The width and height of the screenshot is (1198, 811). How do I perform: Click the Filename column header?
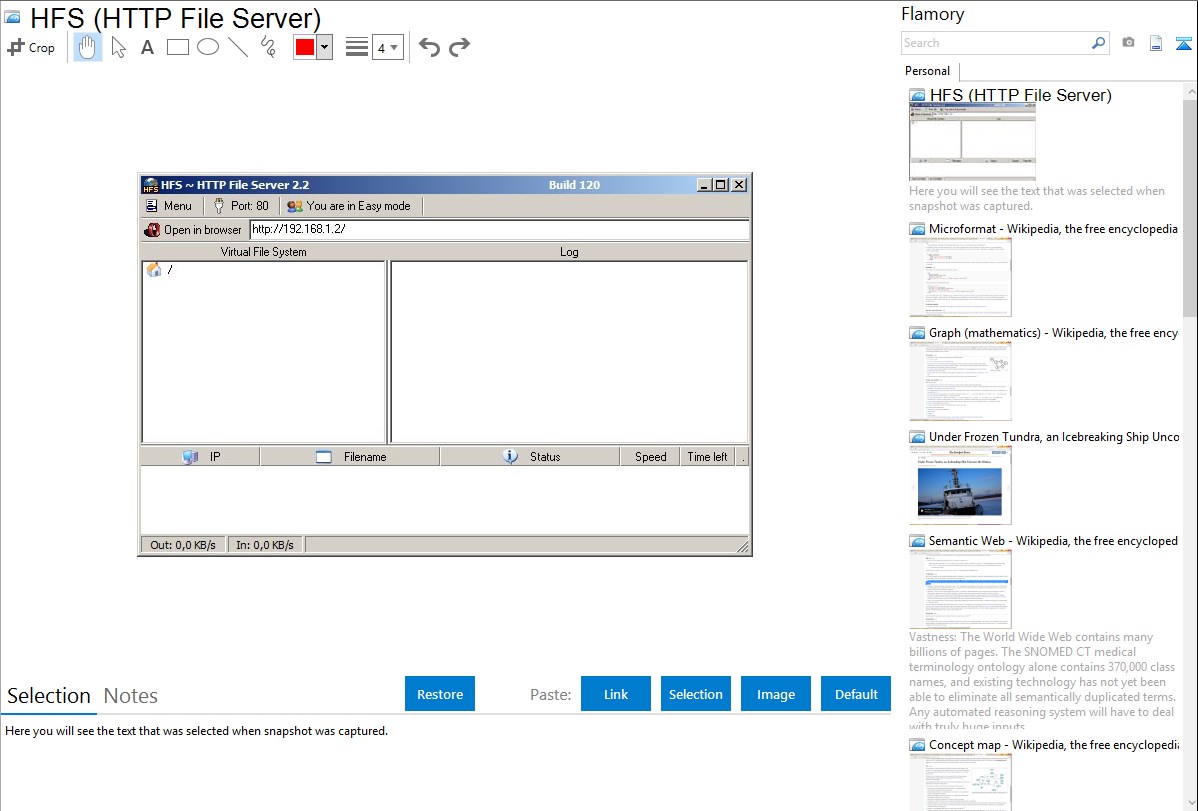click(351, 456)
